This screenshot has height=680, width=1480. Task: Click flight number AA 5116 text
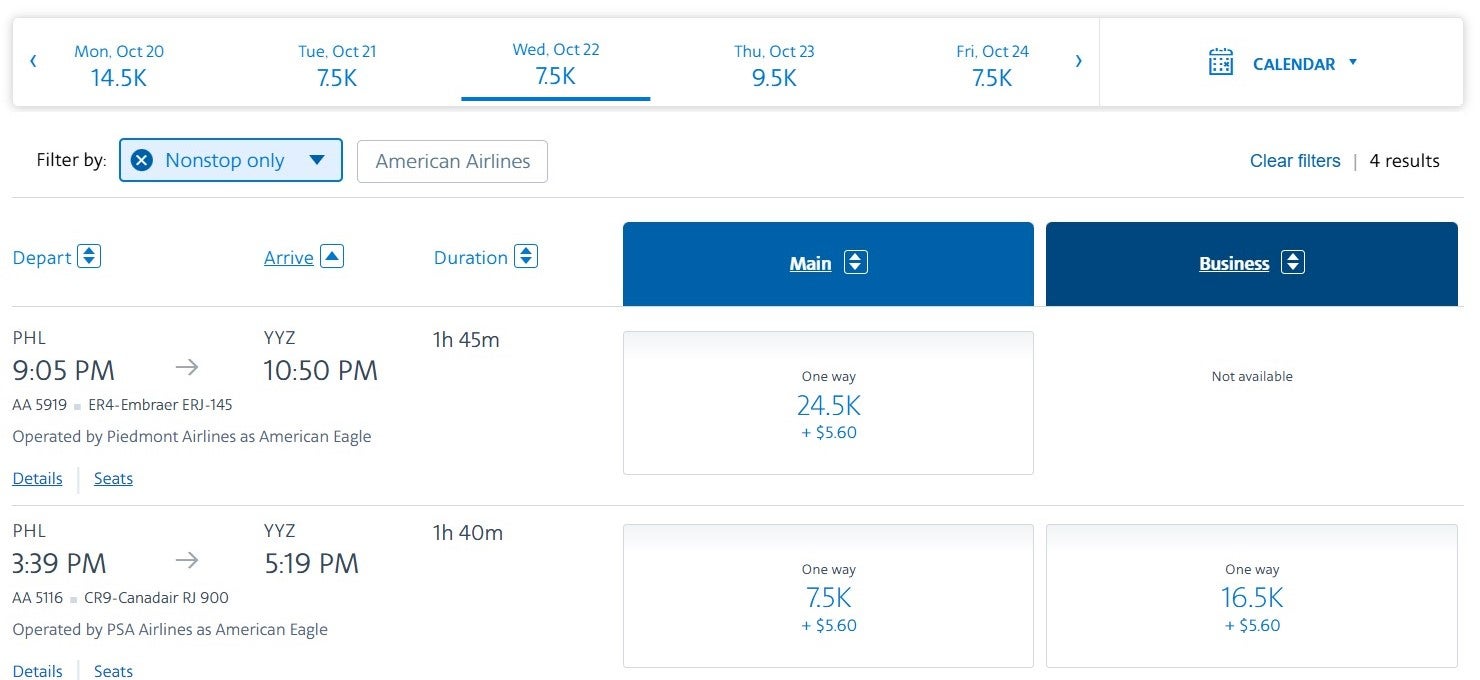[x=38, y=598]
